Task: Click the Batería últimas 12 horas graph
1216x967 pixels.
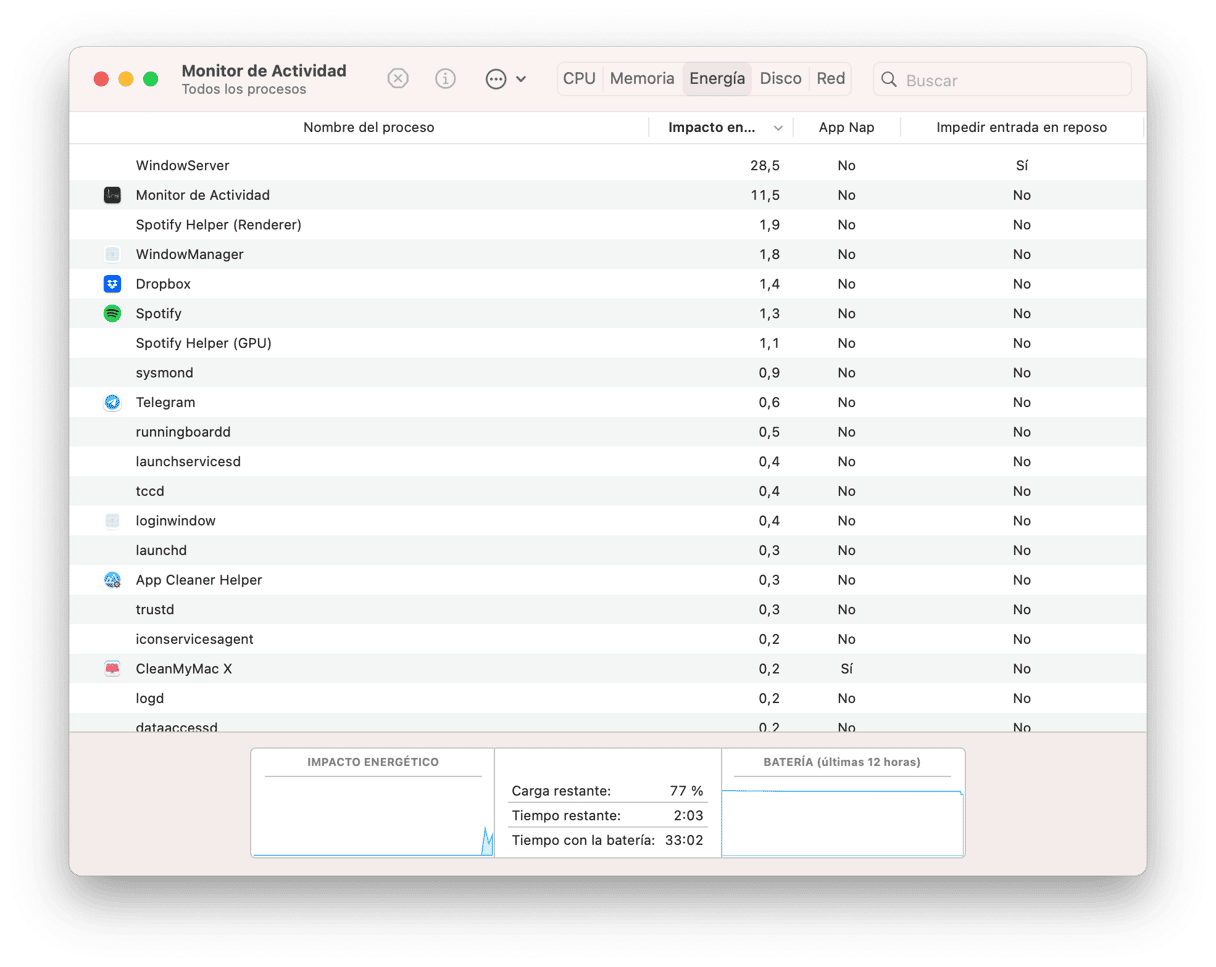Action: (842, 803)
